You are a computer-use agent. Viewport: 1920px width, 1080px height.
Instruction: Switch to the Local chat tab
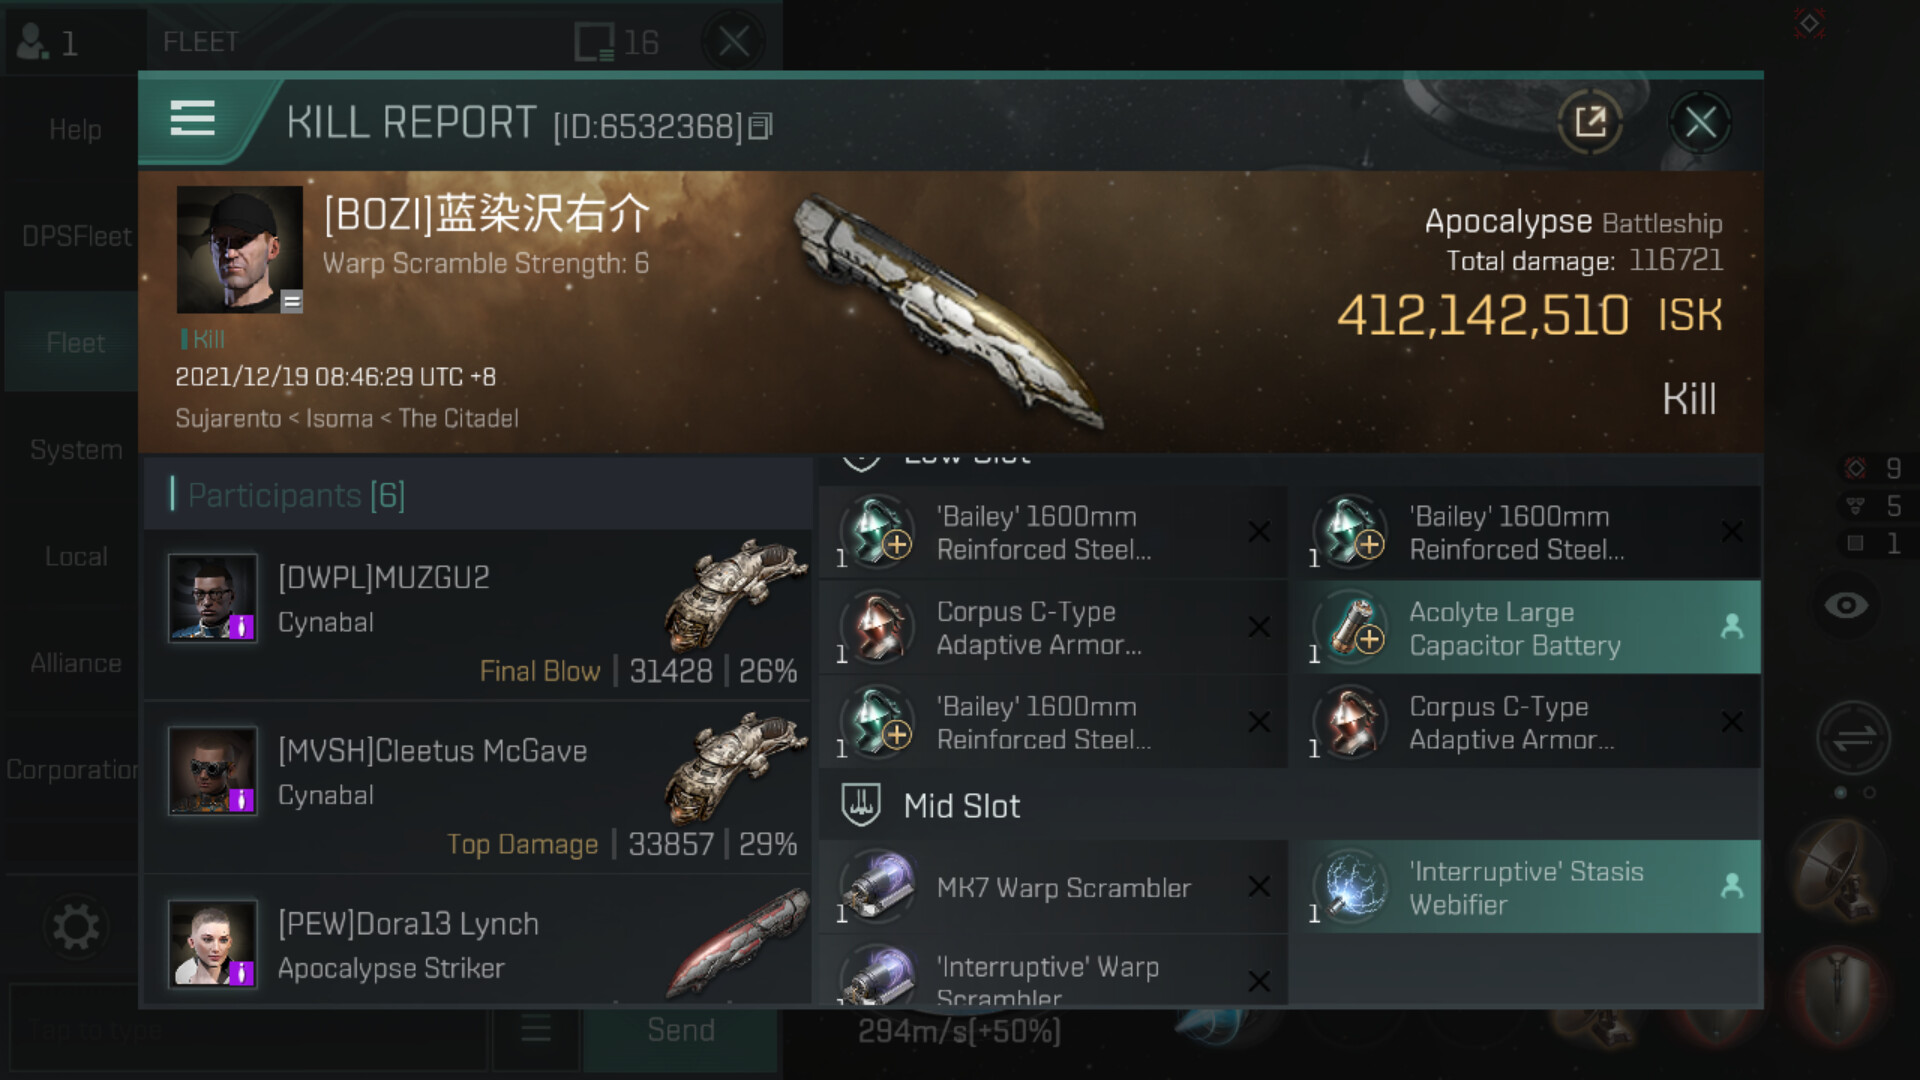[x=75, y=556]
